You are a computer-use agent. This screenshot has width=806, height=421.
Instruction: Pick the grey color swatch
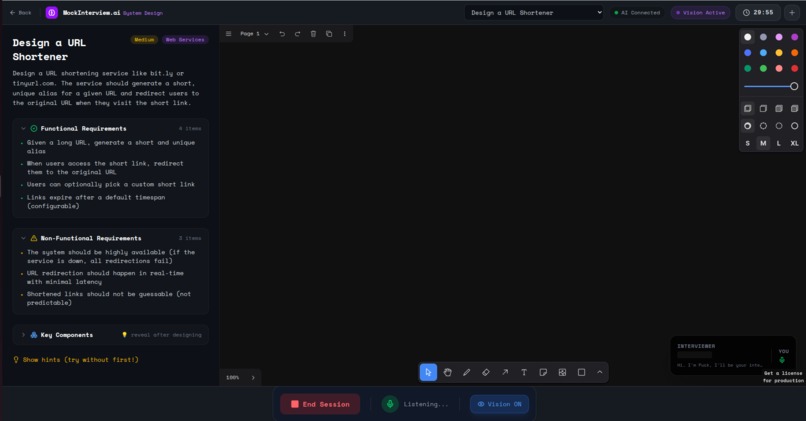pyautogui.click(x=763, y=37)
